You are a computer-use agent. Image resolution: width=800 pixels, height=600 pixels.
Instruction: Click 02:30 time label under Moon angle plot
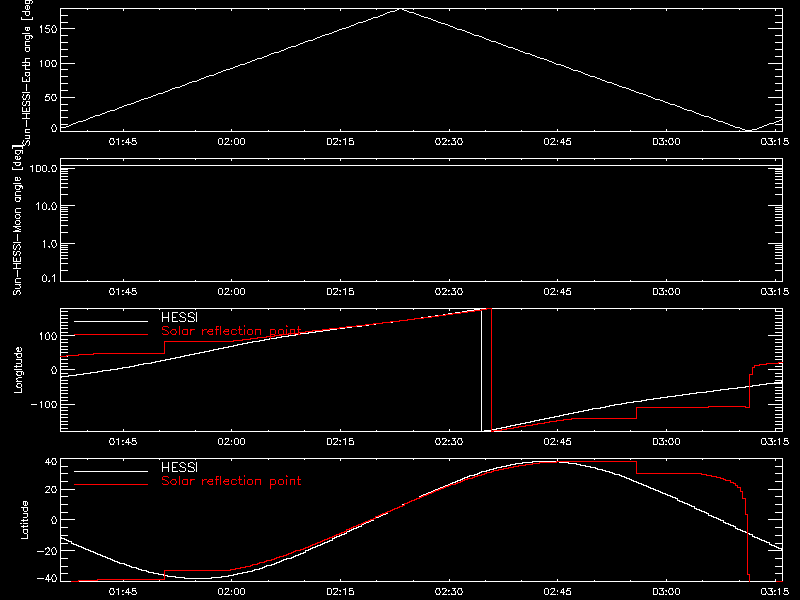449,291
